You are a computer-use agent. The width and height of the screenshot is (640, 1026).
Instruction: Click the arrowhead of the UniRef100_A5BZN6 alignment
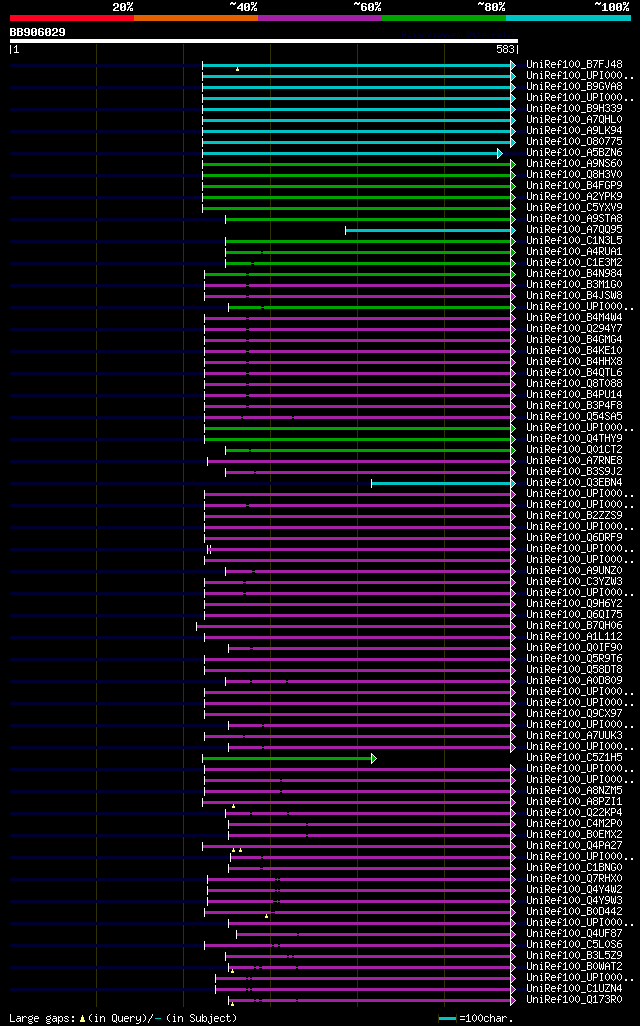click(x=500, y=153)
